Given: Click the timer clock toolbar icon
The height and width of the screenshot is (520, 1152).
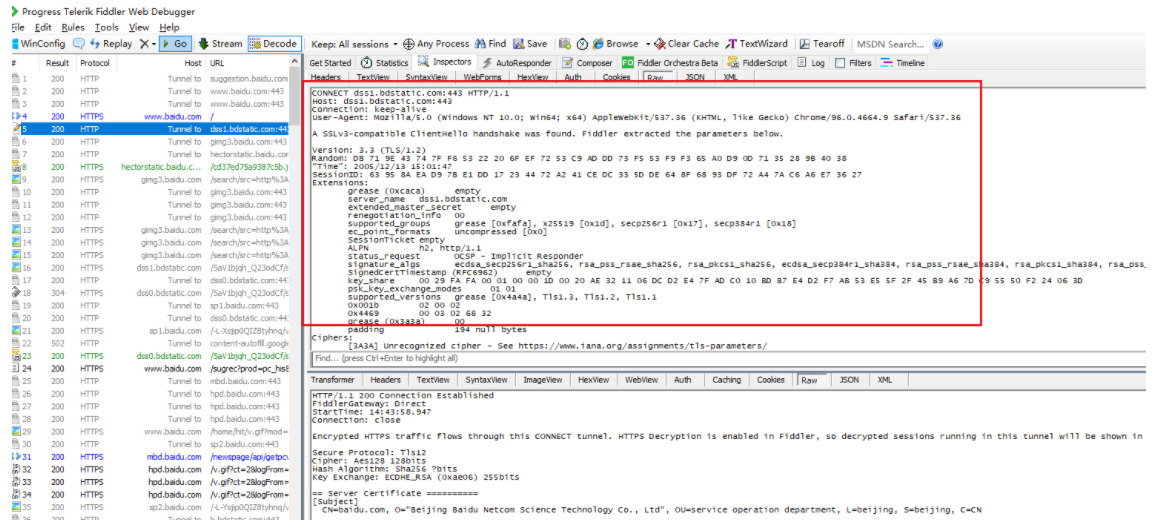Looking at the screenshot, I should coord(582,44).
